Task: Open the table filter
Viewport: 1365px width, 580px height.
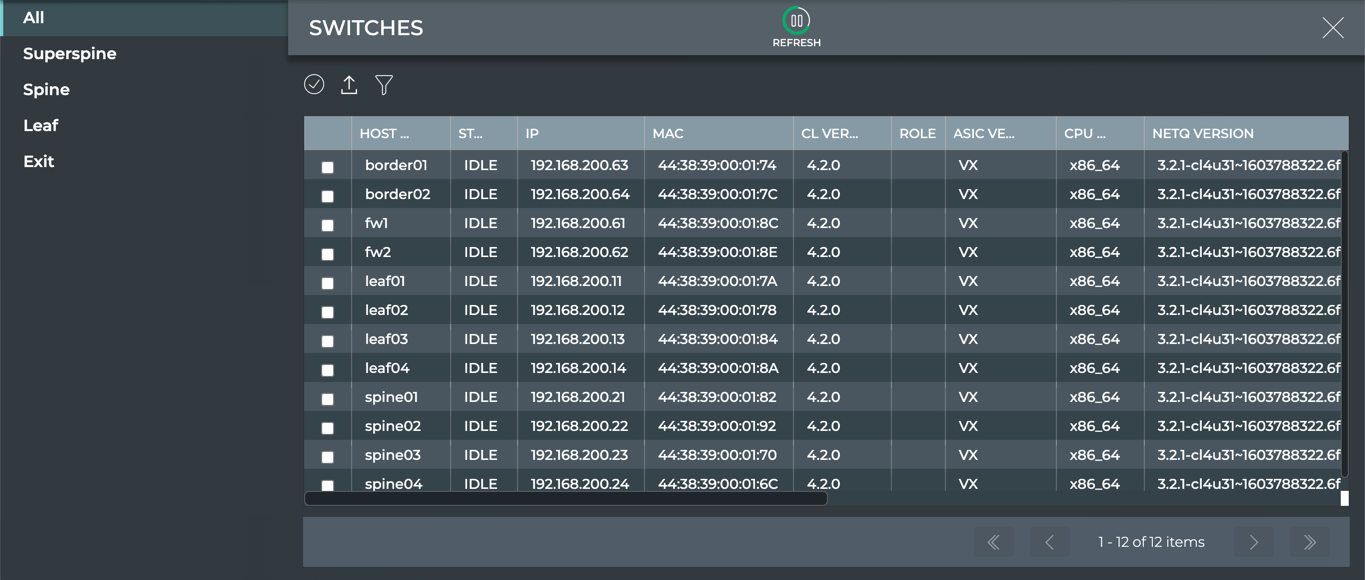Action: point(384,85)
